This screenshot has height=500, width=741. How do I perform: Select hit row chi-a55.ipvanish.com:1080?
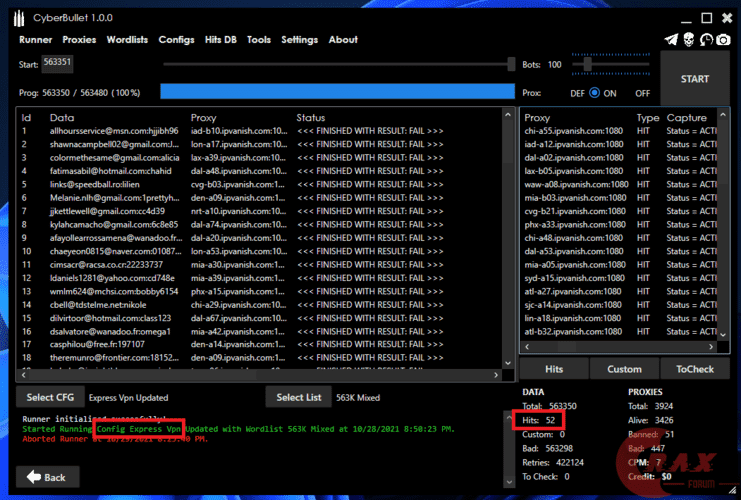point(620,131)
